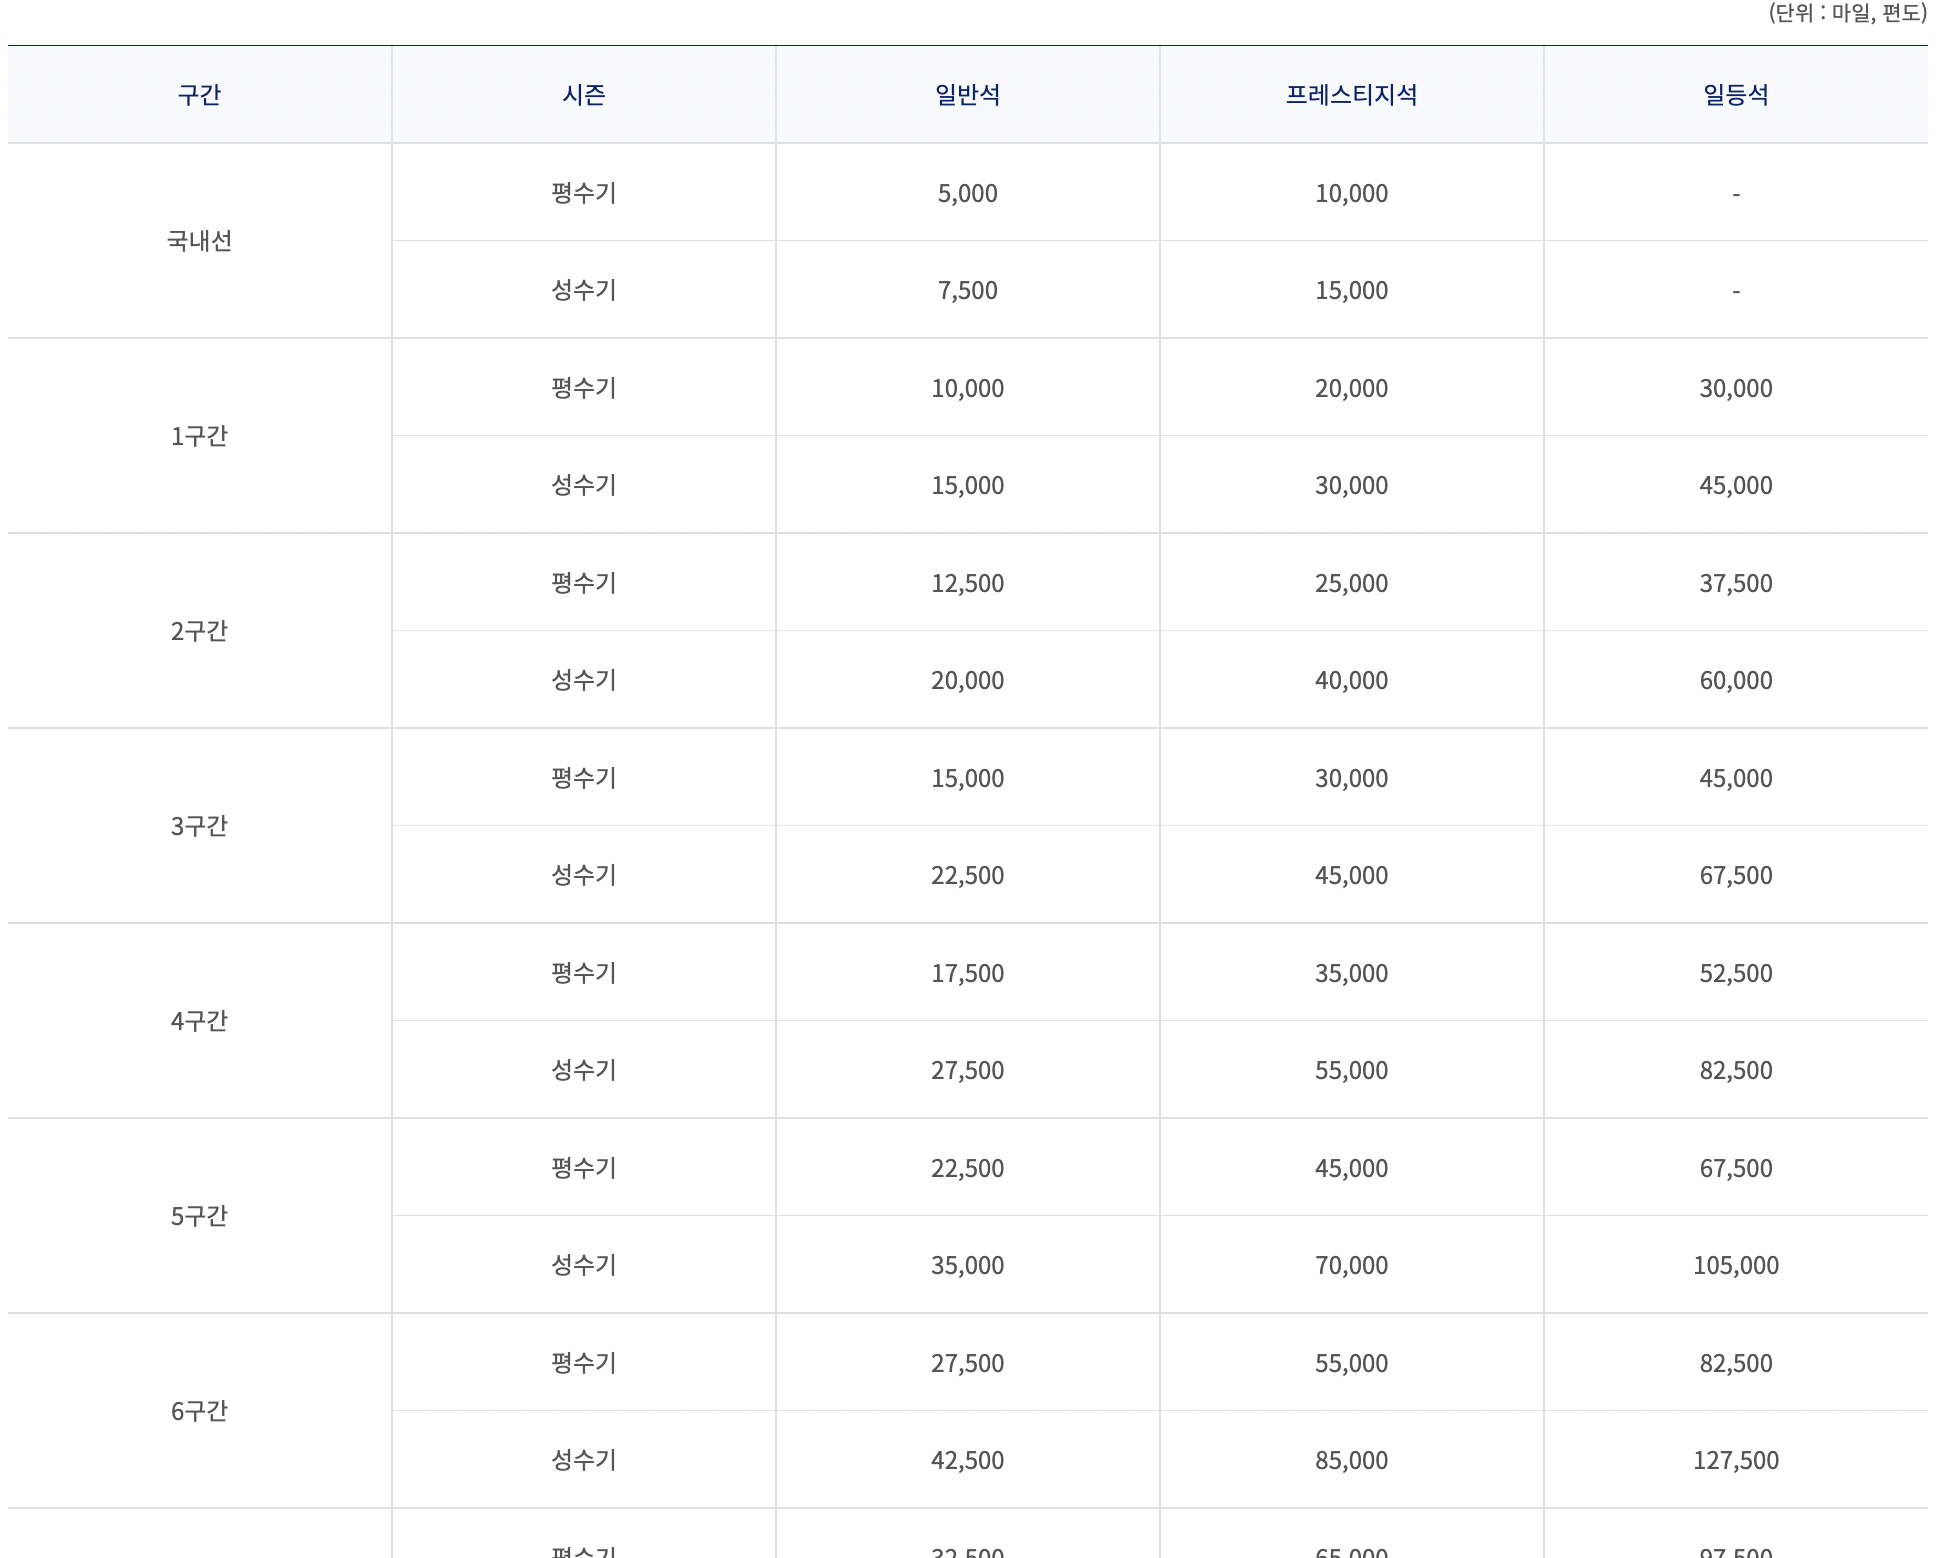Click the 프레스티지석 column header
This screenshot has height=1558, width=1944.
(1351, 95)
